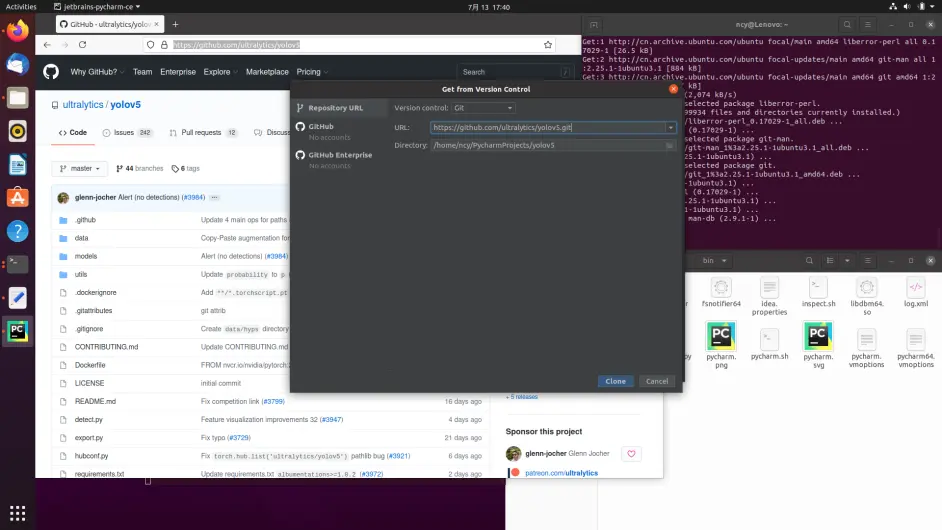Click the lock site-info icon in the address bar
The image size is (942, 530).
coord(164,44)
